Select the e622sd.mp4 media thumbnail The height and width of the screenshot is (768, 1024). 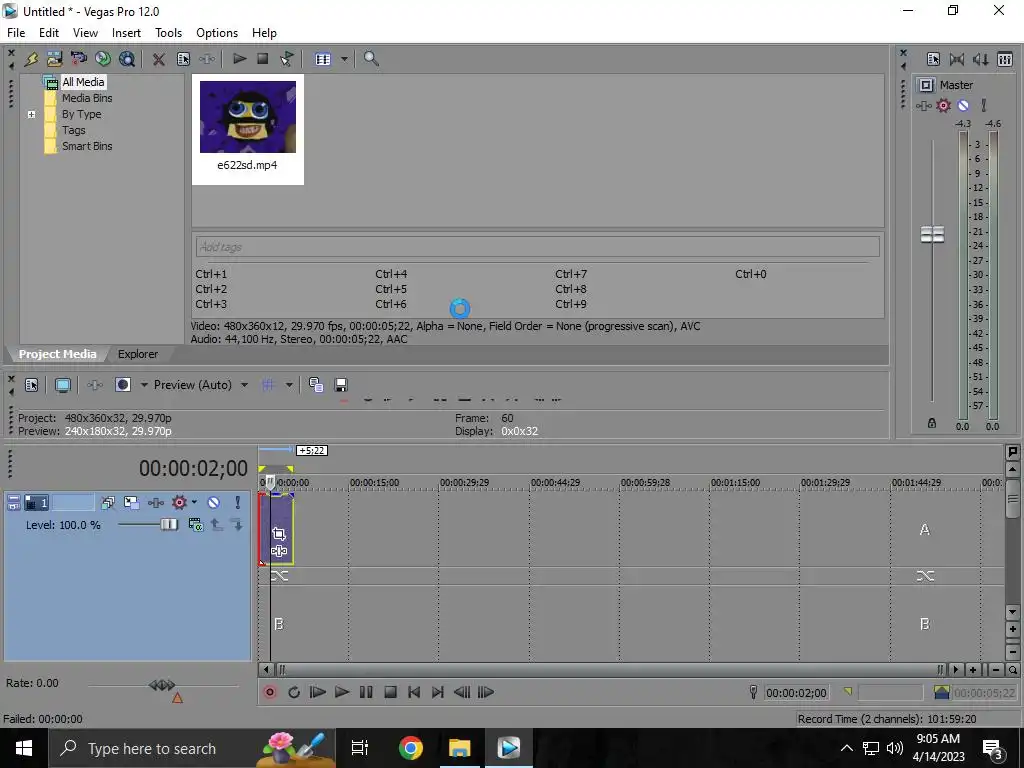[x=248, y=129]
